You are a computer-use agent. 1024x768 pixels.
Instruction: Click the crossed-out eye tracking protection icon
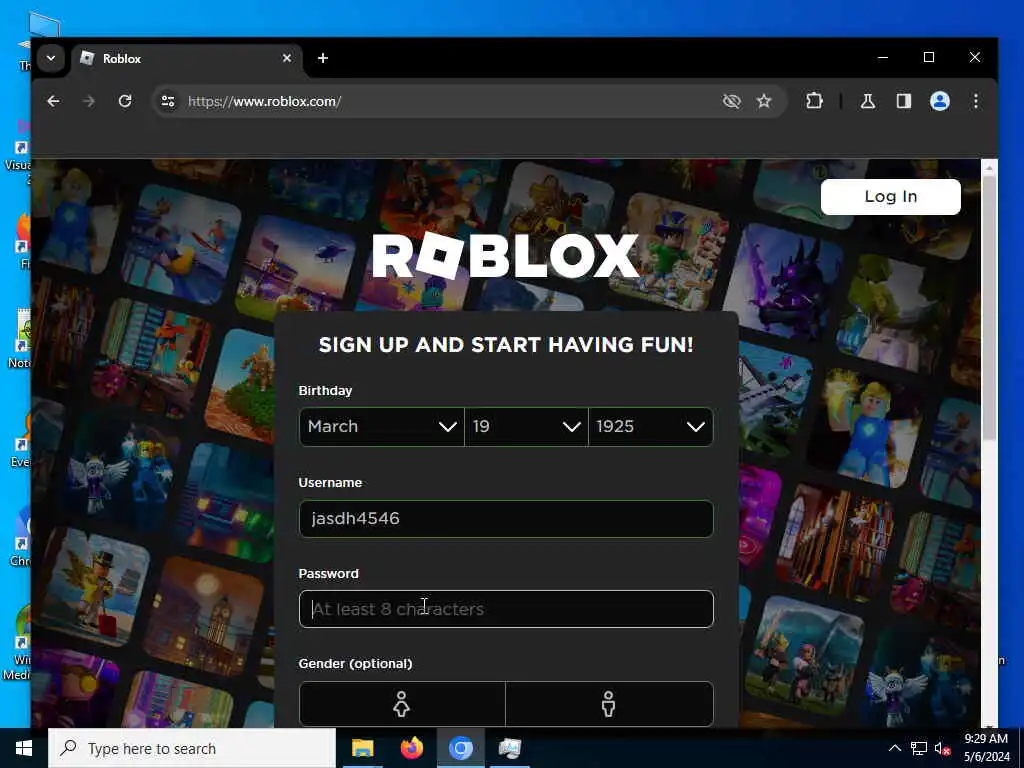pos(731,101)
